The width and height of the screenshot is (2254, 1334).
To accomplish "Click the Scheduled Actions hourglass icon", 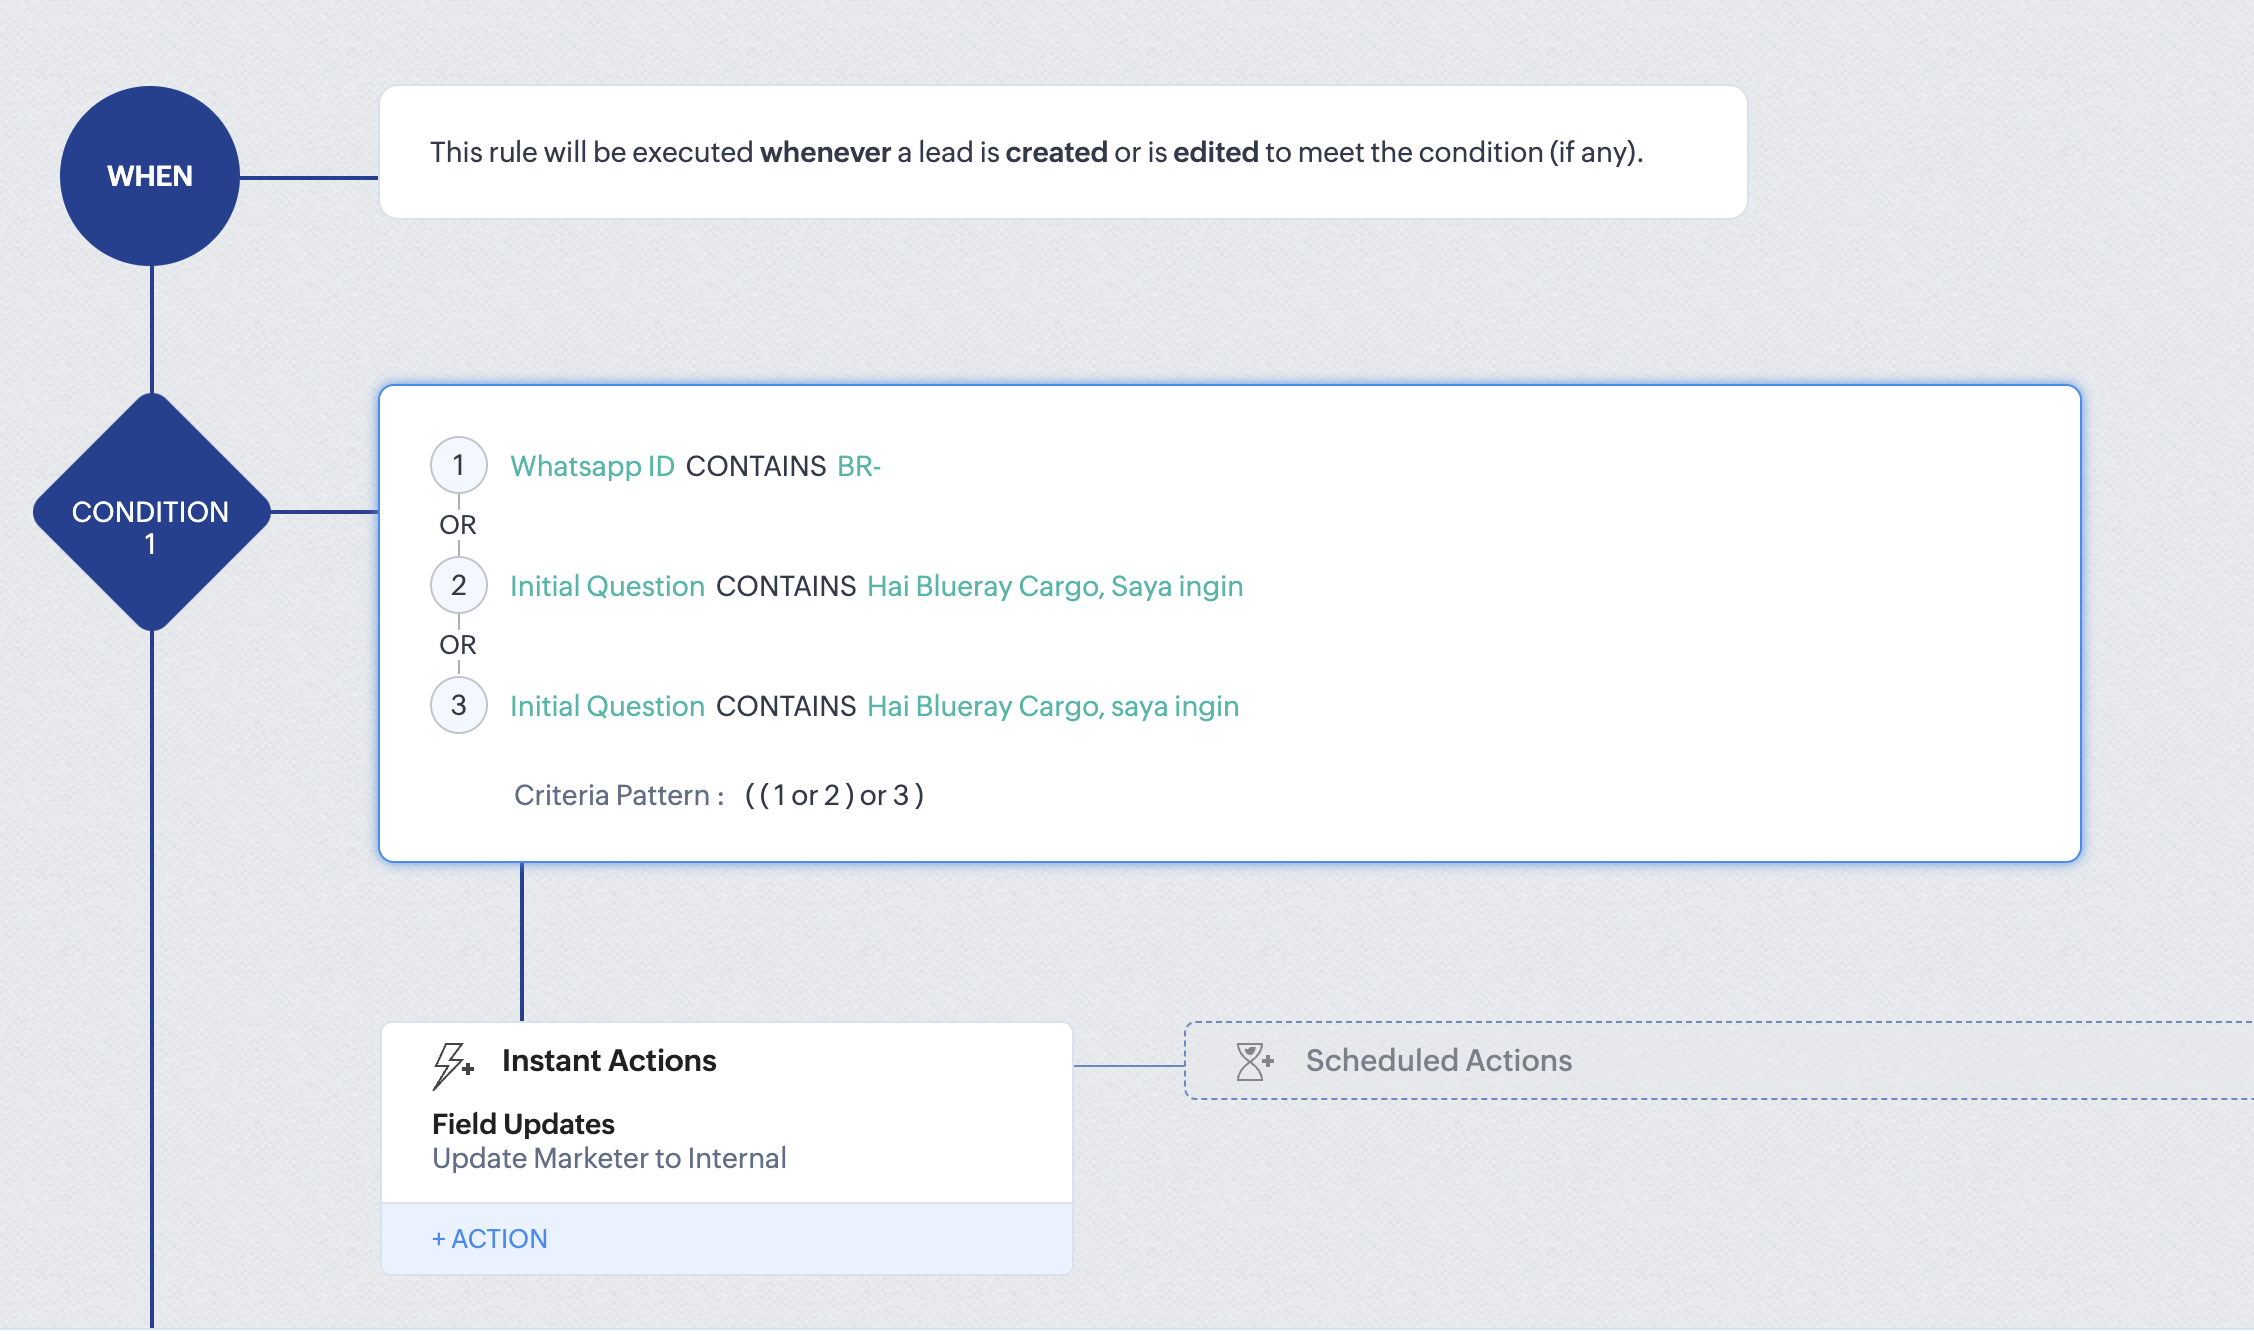I will 1254,1061.
